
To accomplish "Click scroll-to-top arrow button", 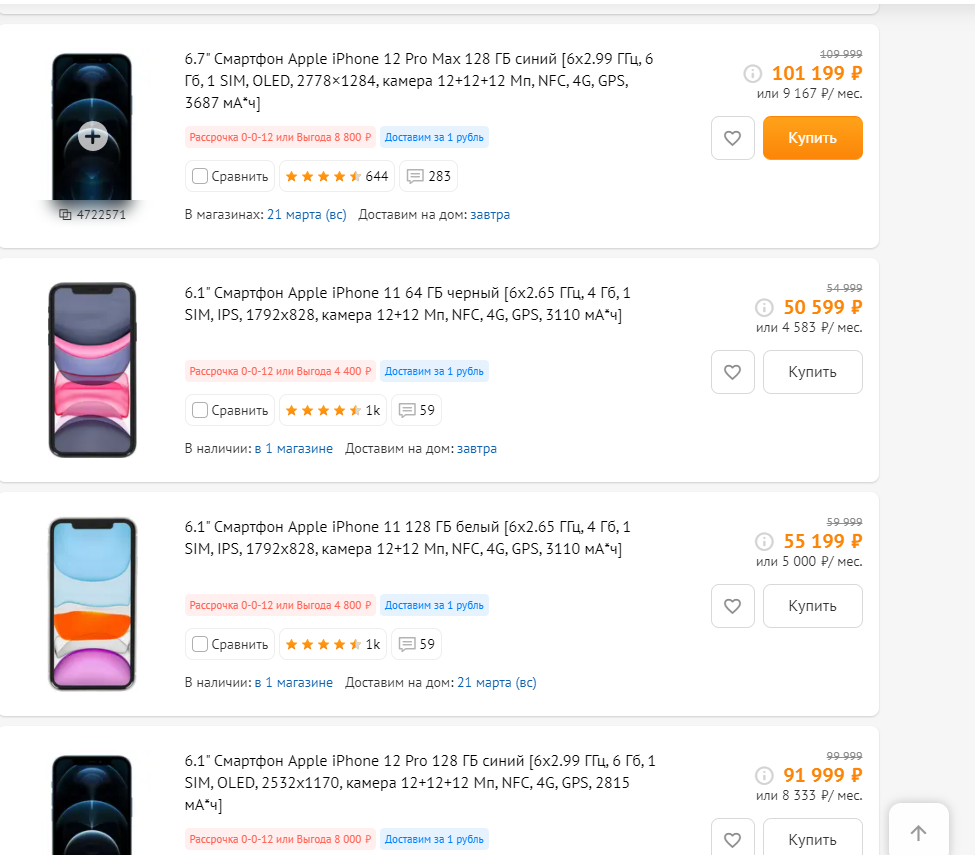I will coord(918,832).
